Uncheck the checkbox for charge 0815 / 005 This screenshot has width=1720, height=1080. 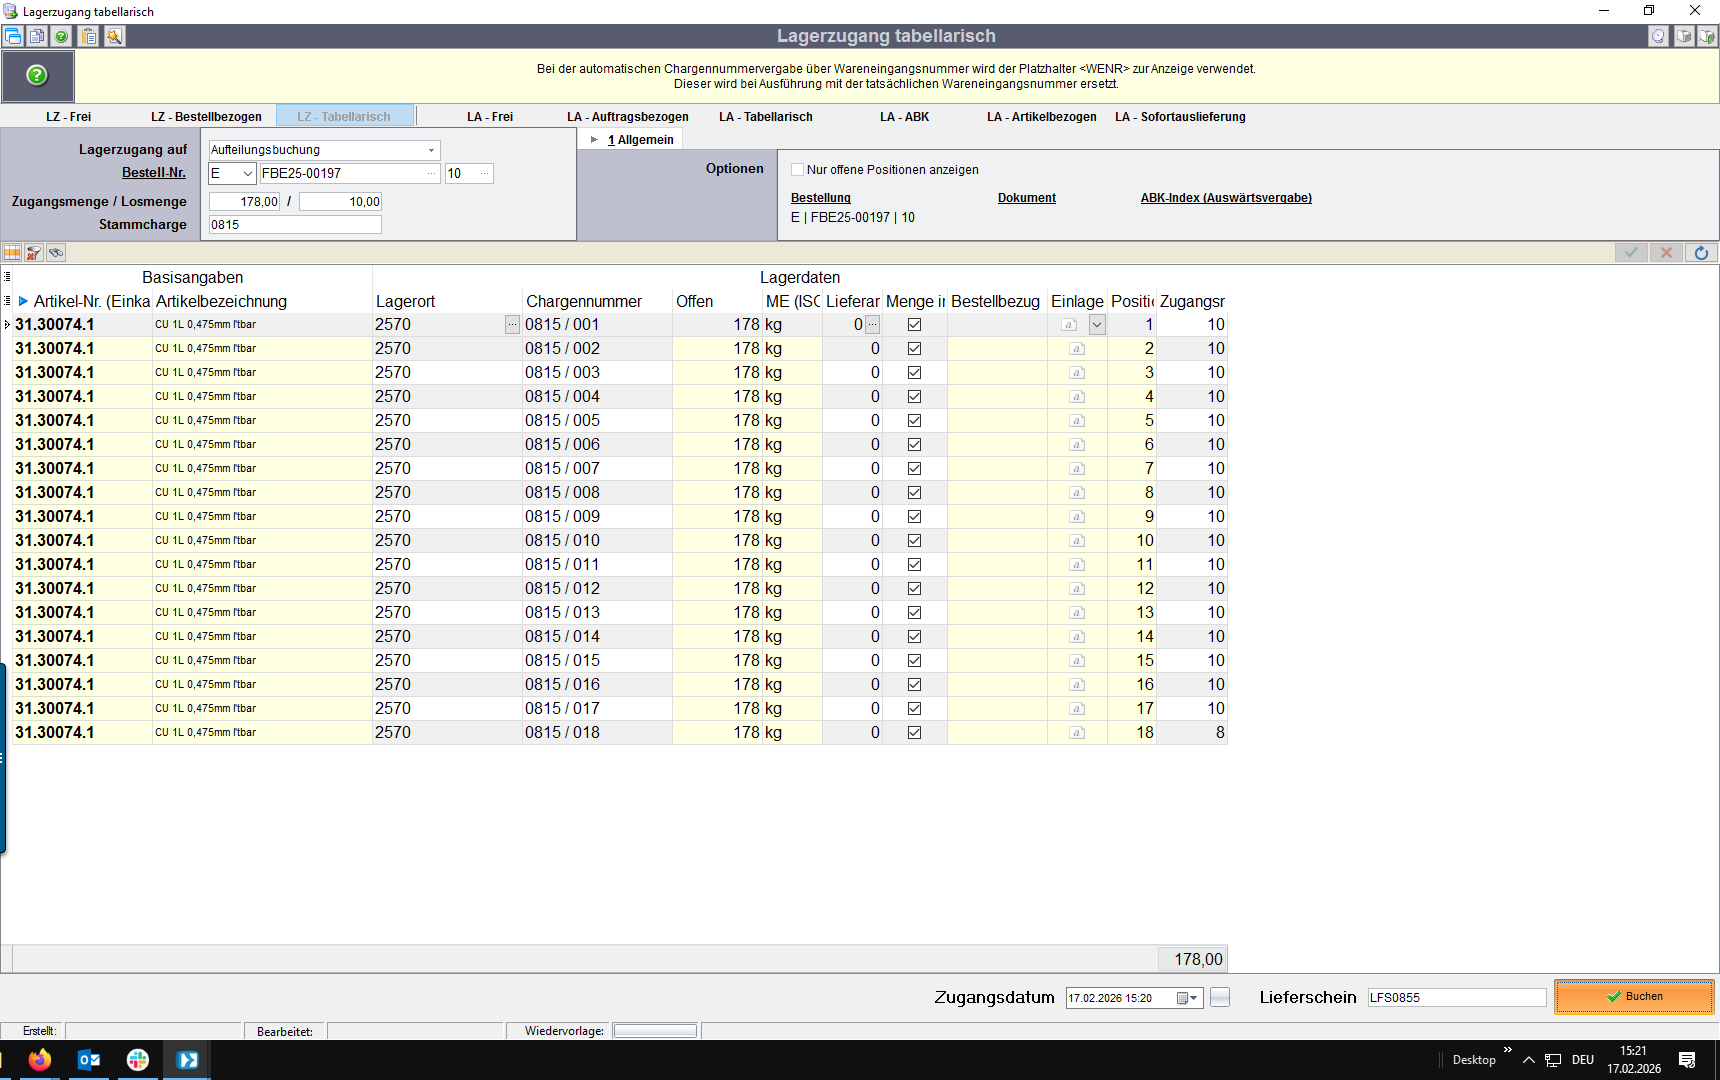tap(914, 421)
